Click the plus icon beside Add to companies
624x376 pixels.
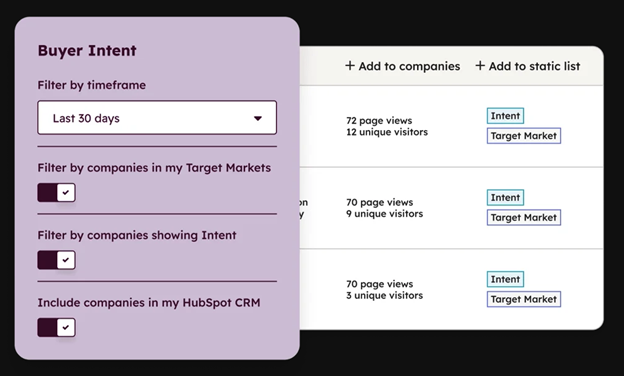350,66
